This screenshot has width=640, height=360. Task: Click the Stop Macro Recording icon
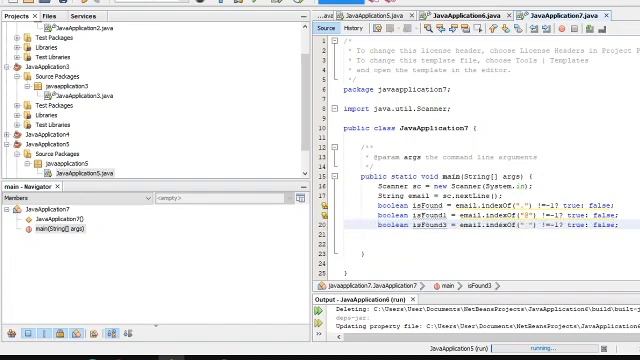574,29
